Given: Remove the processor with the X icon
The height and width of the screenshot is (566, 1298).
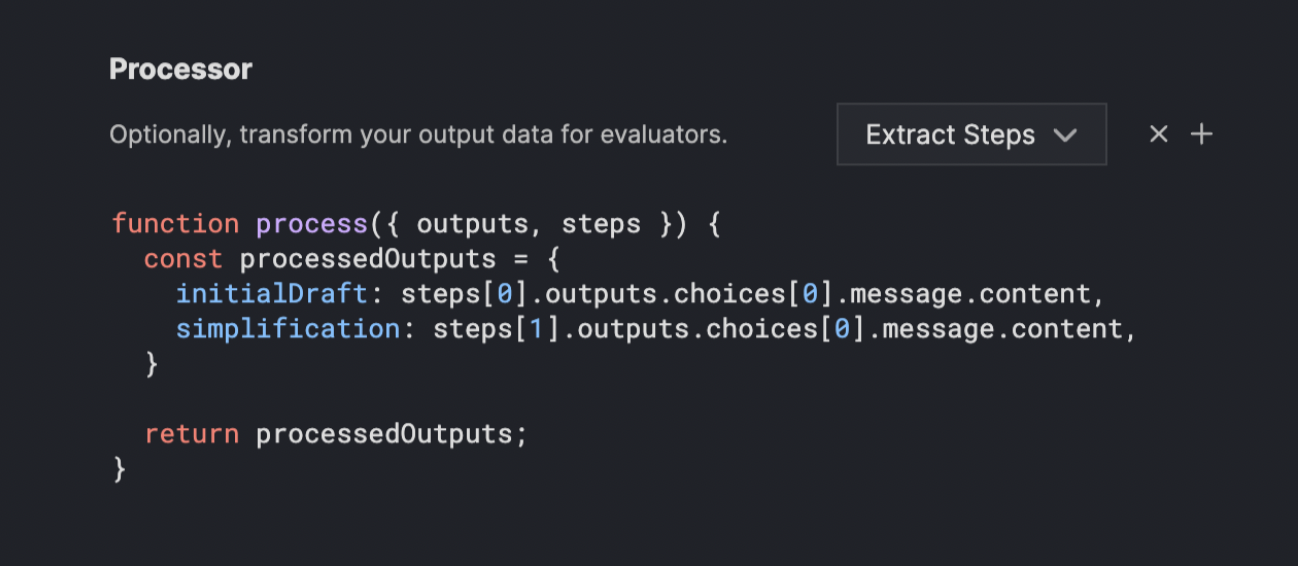Looking at the screenshot, I should [x=1158, y=134].
